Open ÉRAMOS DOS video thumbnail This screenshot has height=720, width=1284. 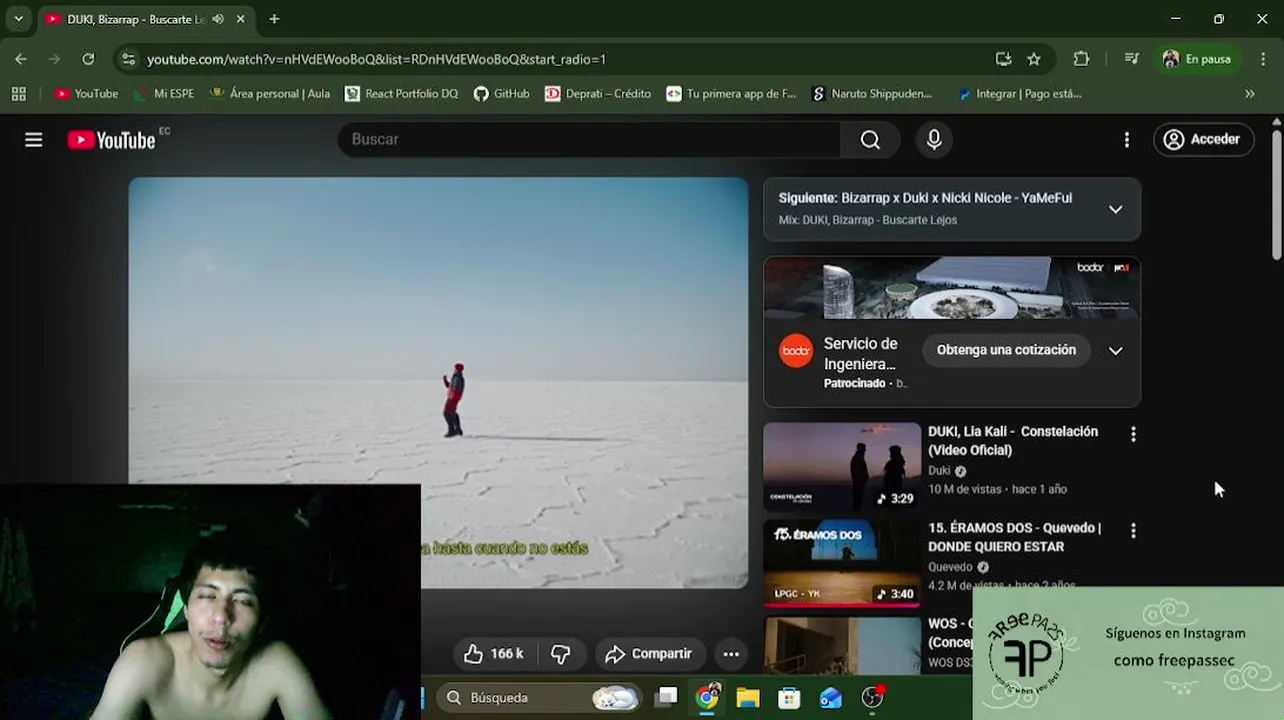click(x=842, y=562)
